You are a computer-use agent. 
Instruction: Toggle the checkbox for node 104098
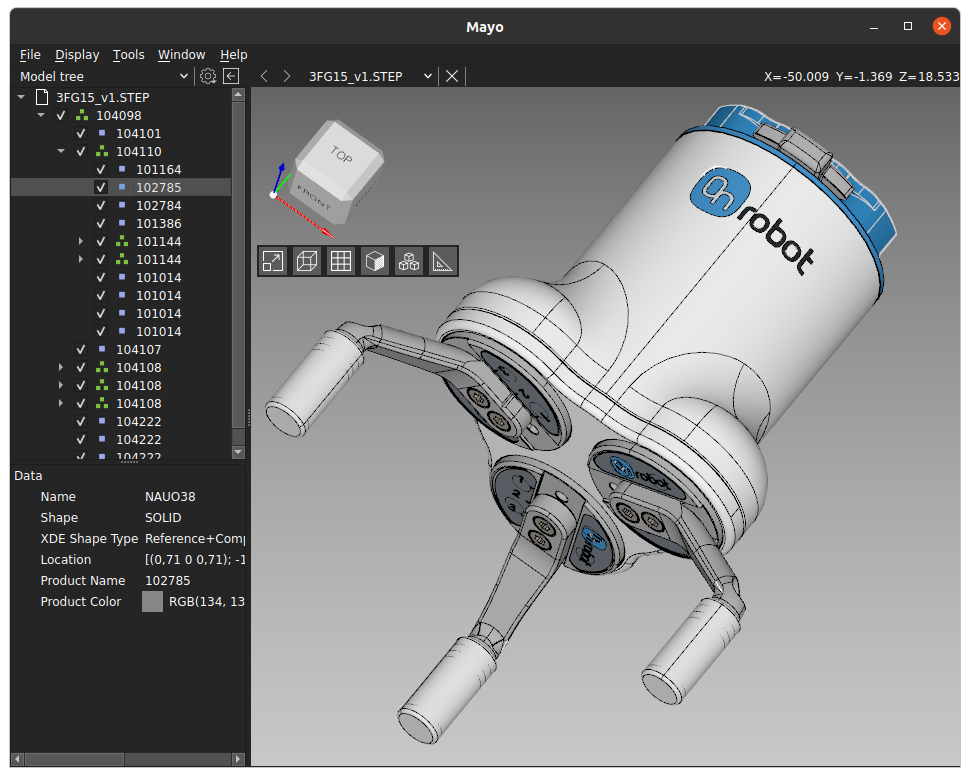tap(61, 115)
